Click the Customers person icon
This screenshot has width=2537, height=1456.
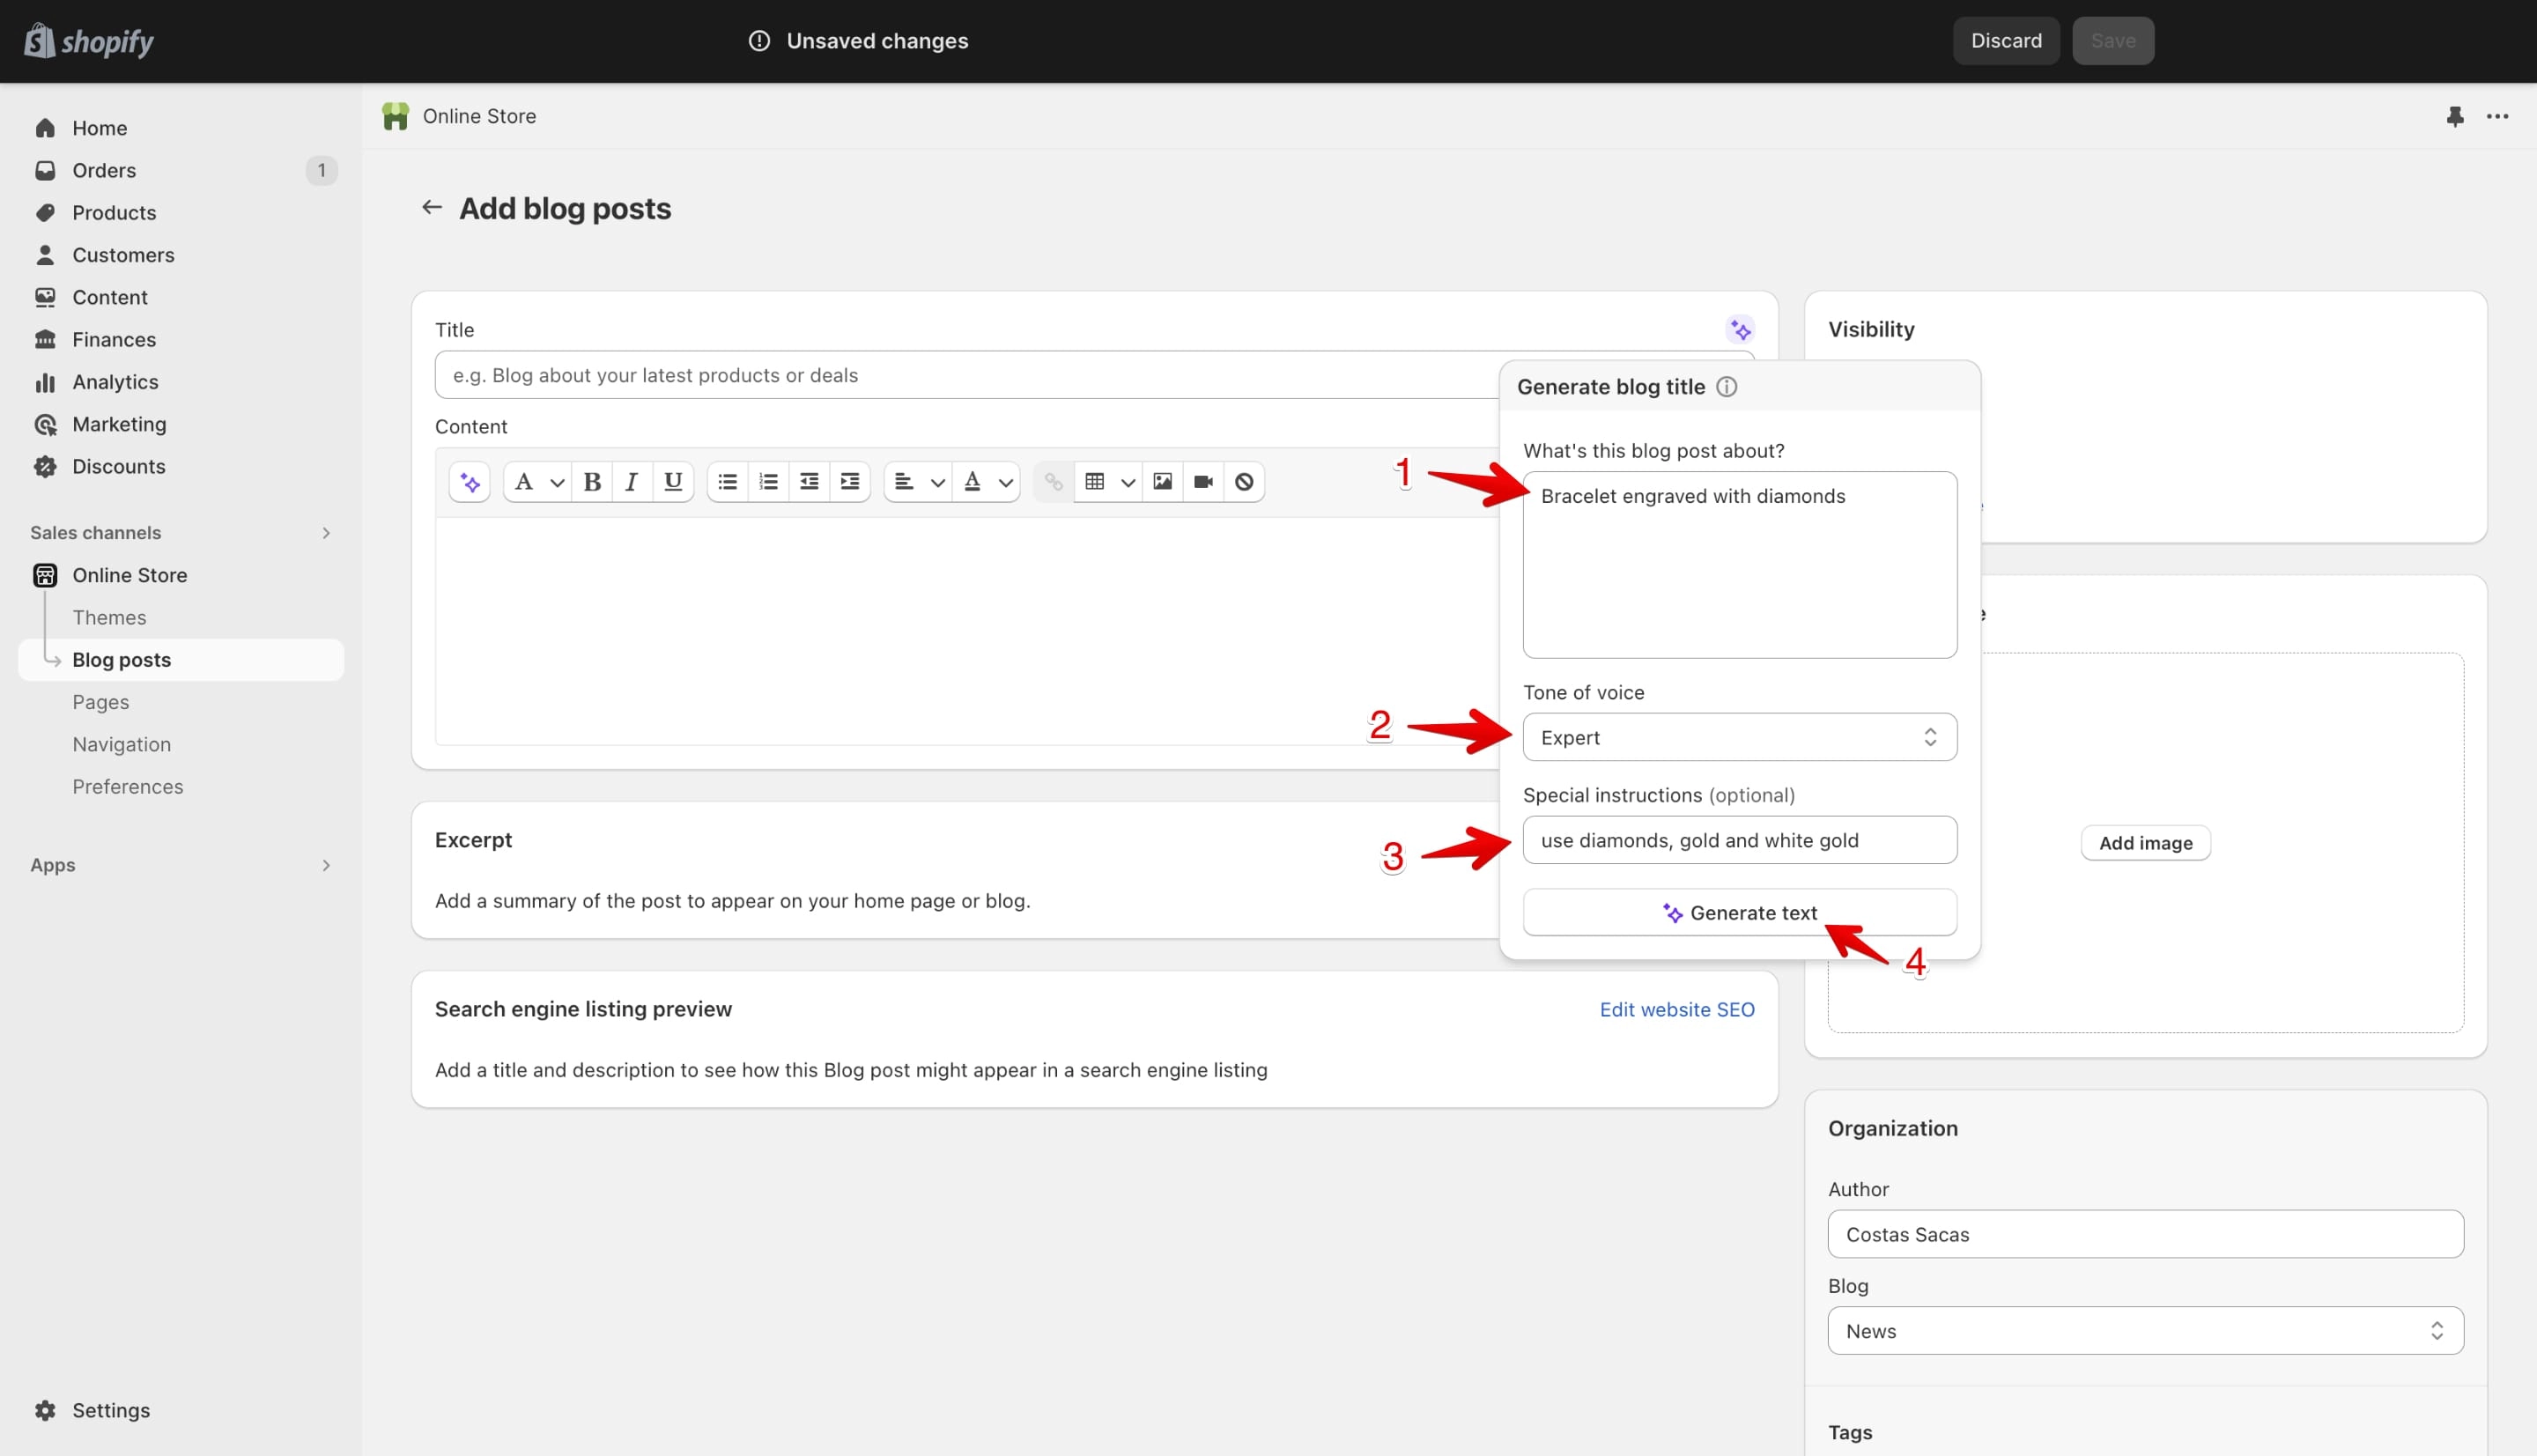tap(45, 255)
